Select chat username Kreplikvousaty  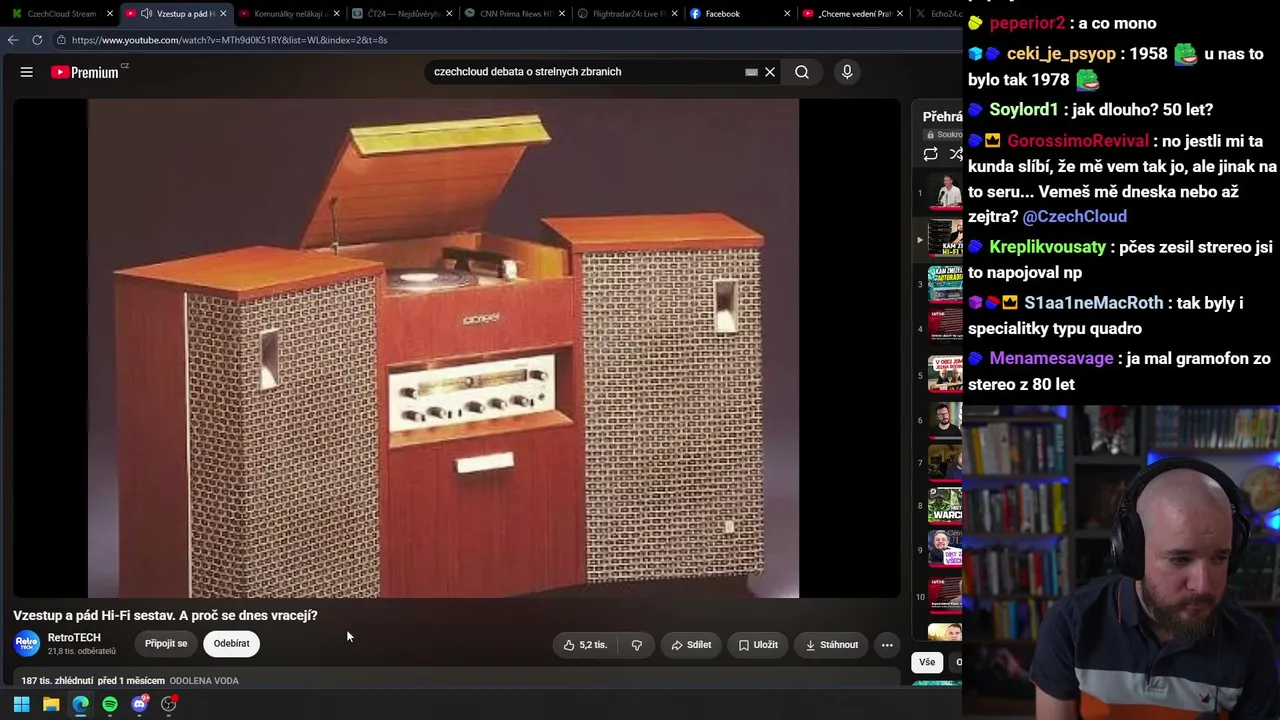click(1047, 247)
